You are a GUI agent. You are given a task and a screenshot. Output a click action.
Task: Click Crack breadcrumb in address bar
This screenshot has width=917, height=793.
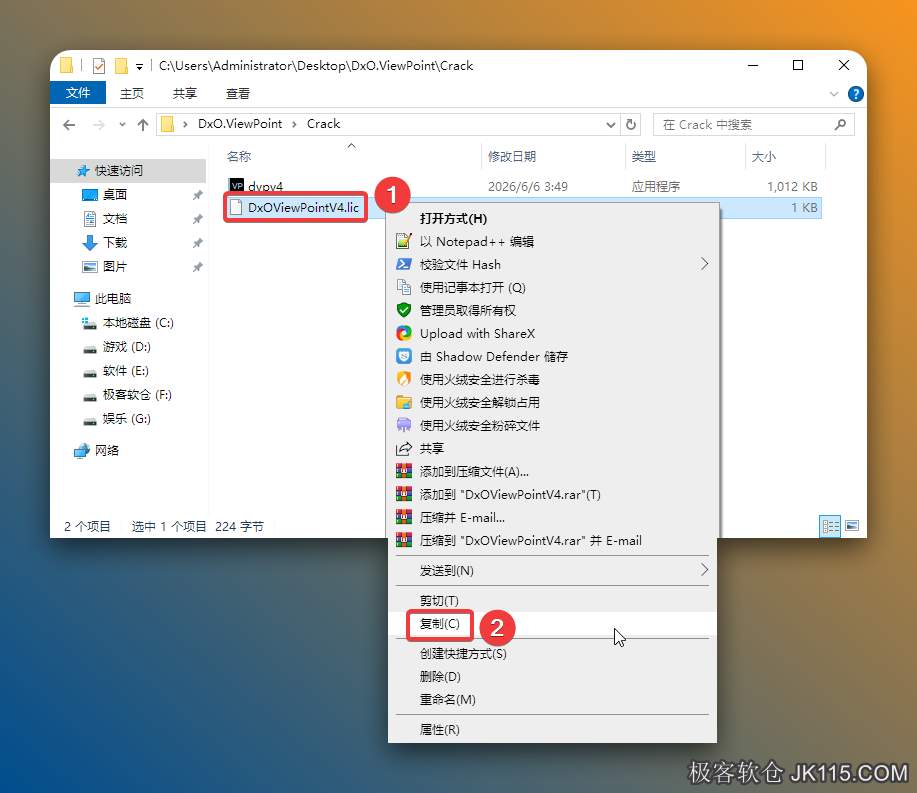click(323, 124)
